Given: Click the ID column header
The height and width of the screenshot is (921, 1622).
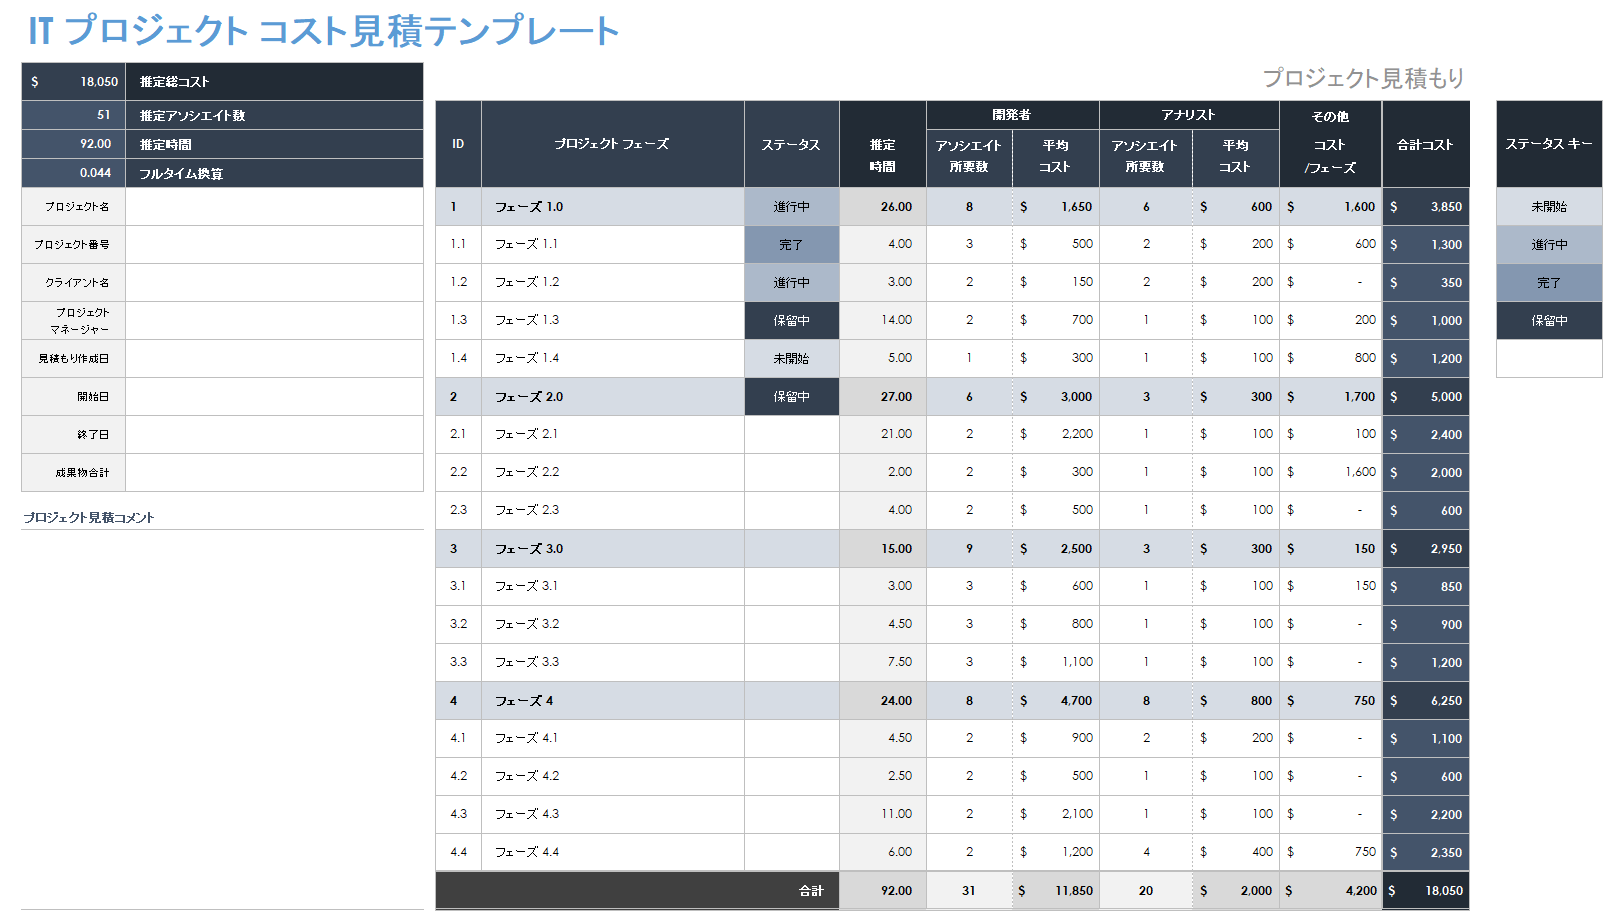Looking at the screenshot, I should pos(459,144).
